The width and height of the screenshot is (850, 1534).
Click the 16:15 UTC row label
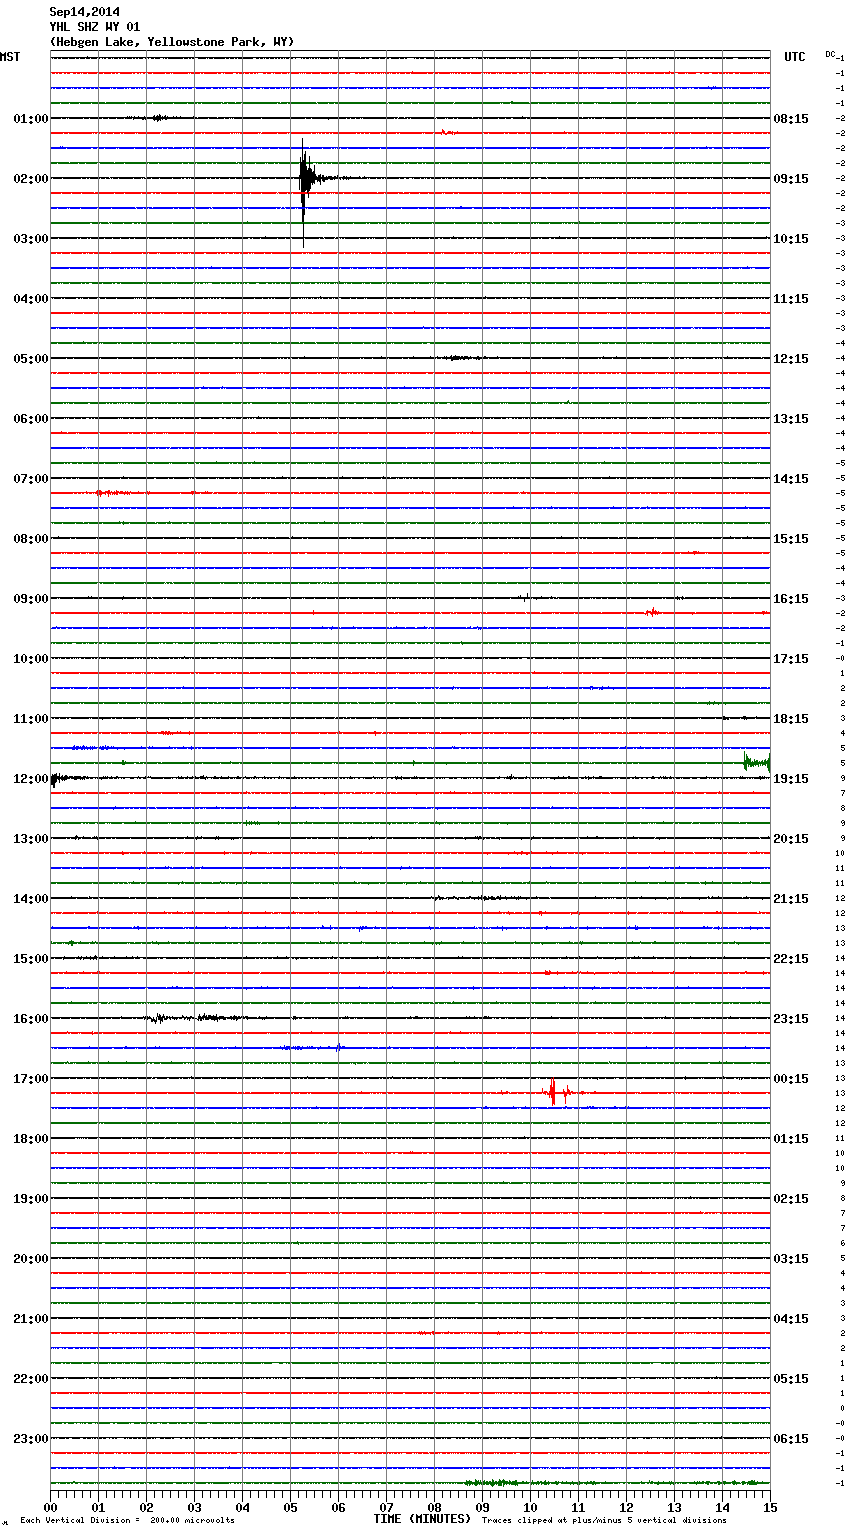791,599
